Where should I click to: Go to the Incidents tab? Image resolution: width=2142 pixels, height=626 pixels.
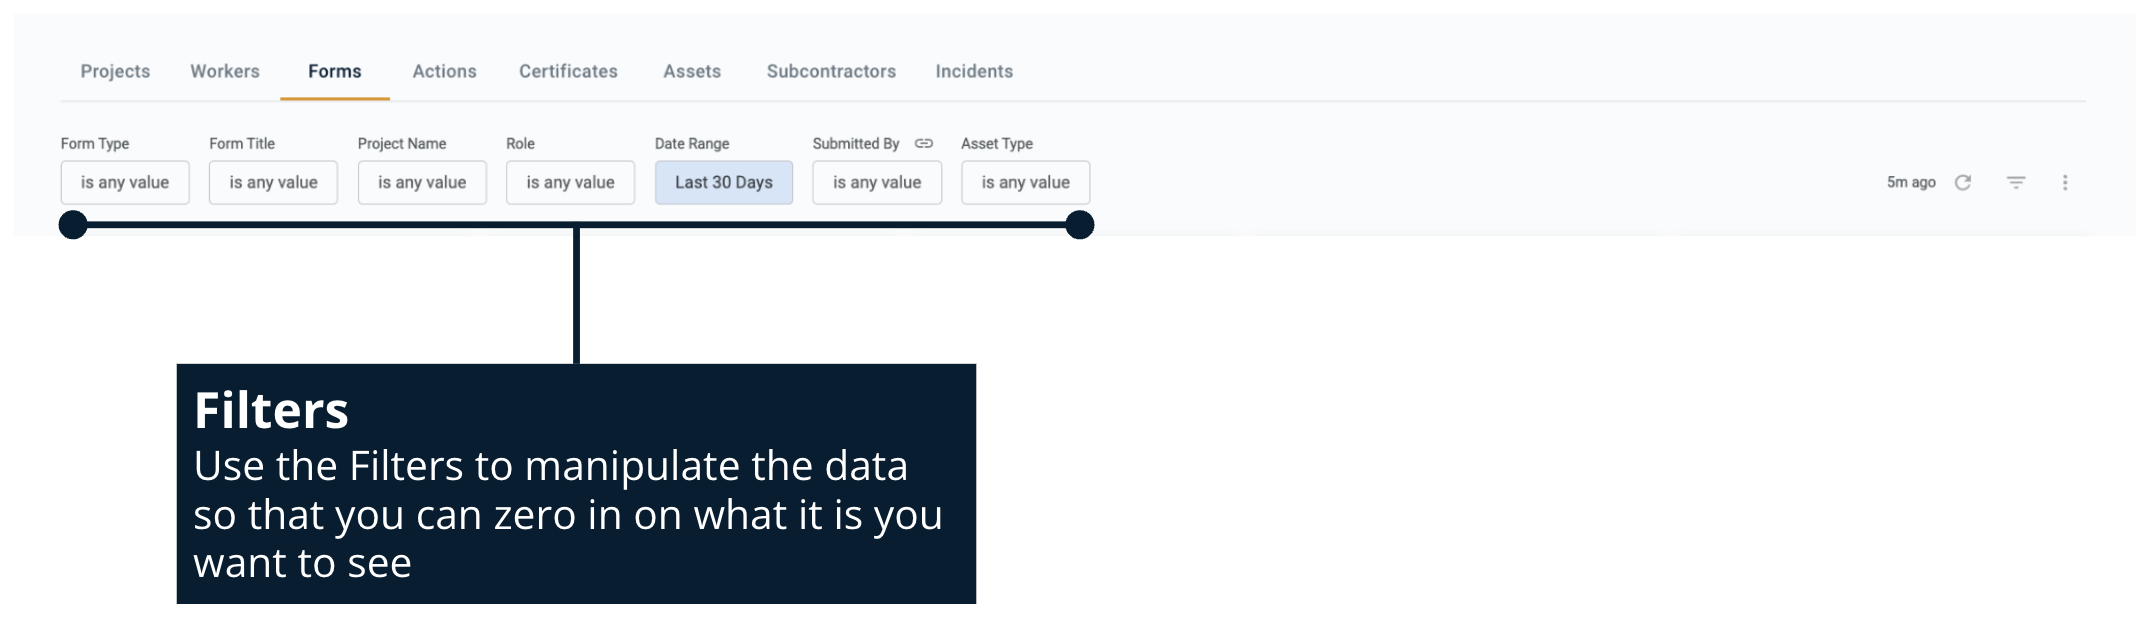pyautogui.click(x=974, y=71)
